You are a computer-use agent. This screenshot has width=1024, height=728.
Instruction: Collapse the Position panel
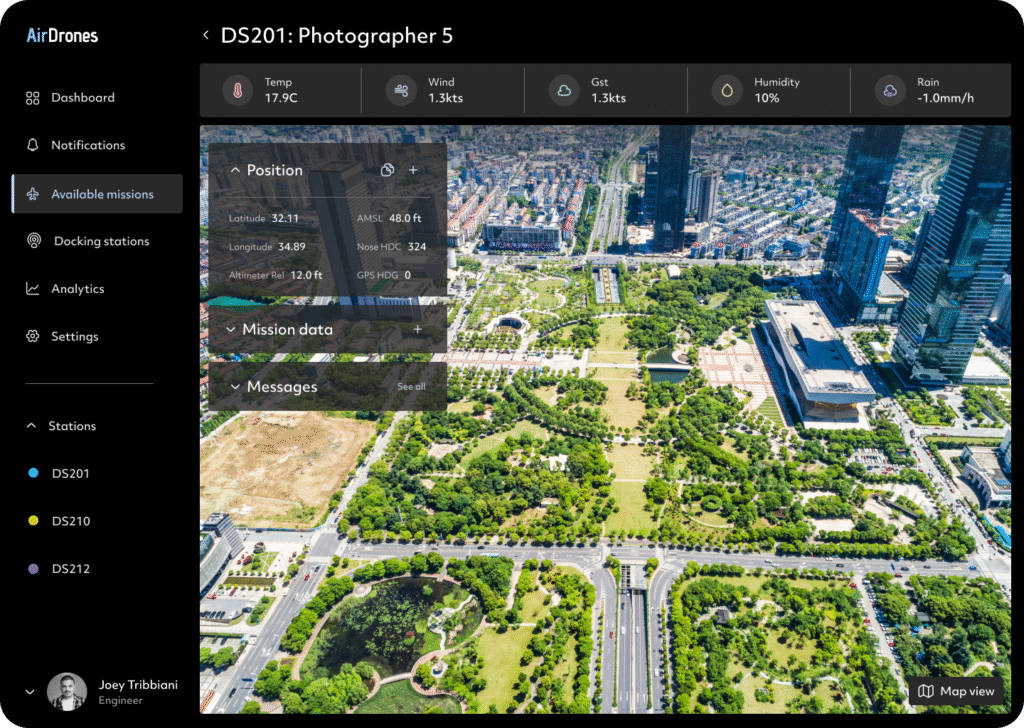(235, 171)
